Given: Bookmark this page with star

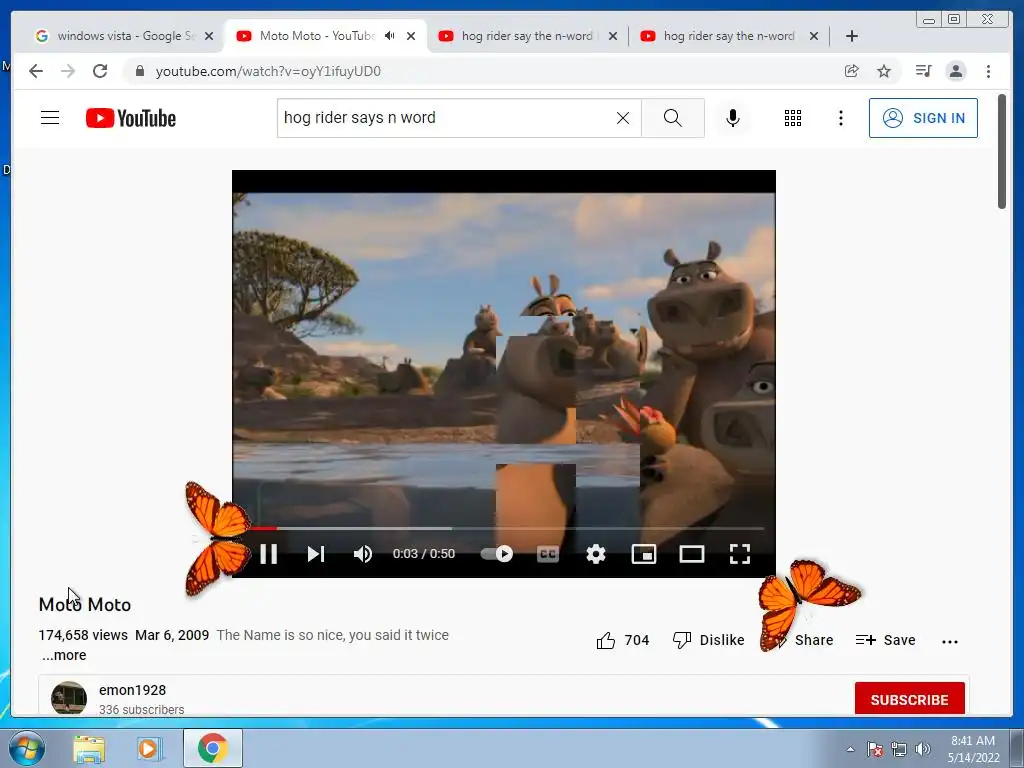Looking at the screenshot, I should 884,71.
